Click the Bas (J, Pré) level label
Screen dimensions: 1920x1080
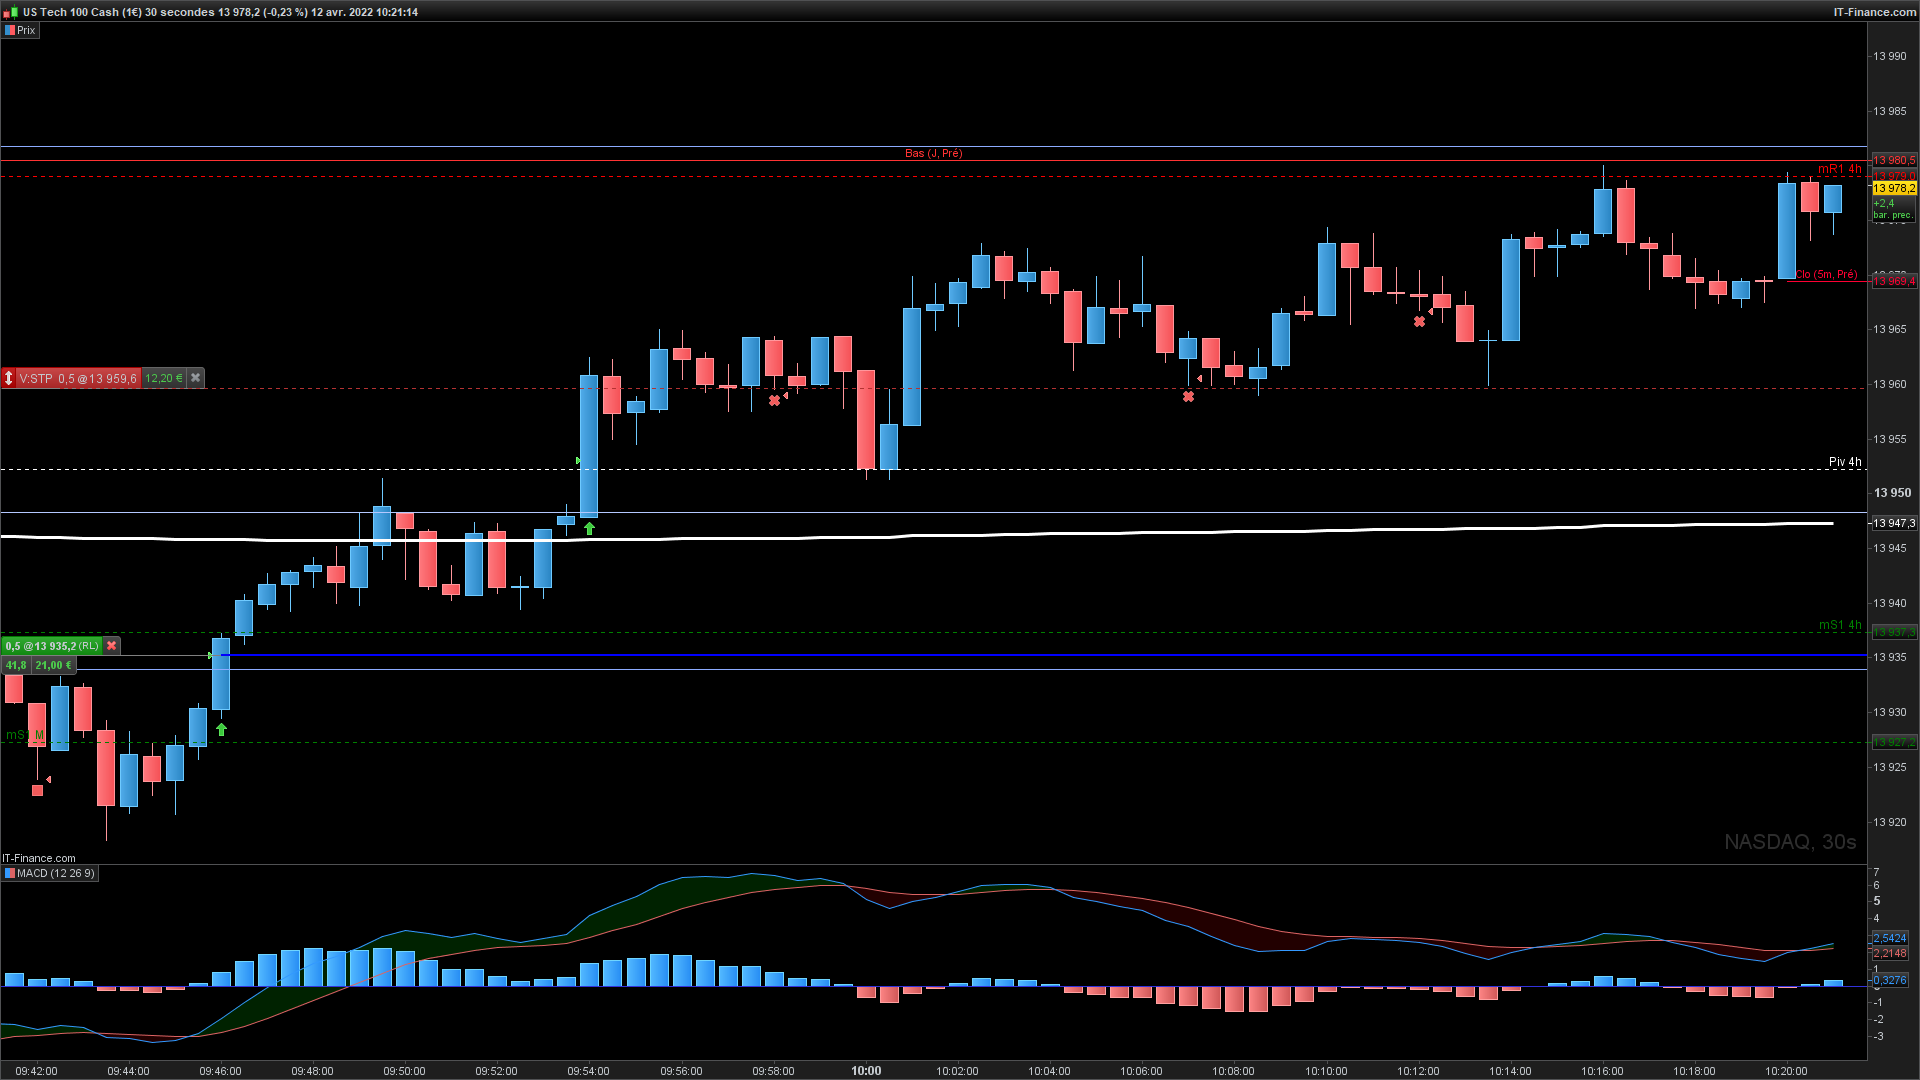[933, 153]
